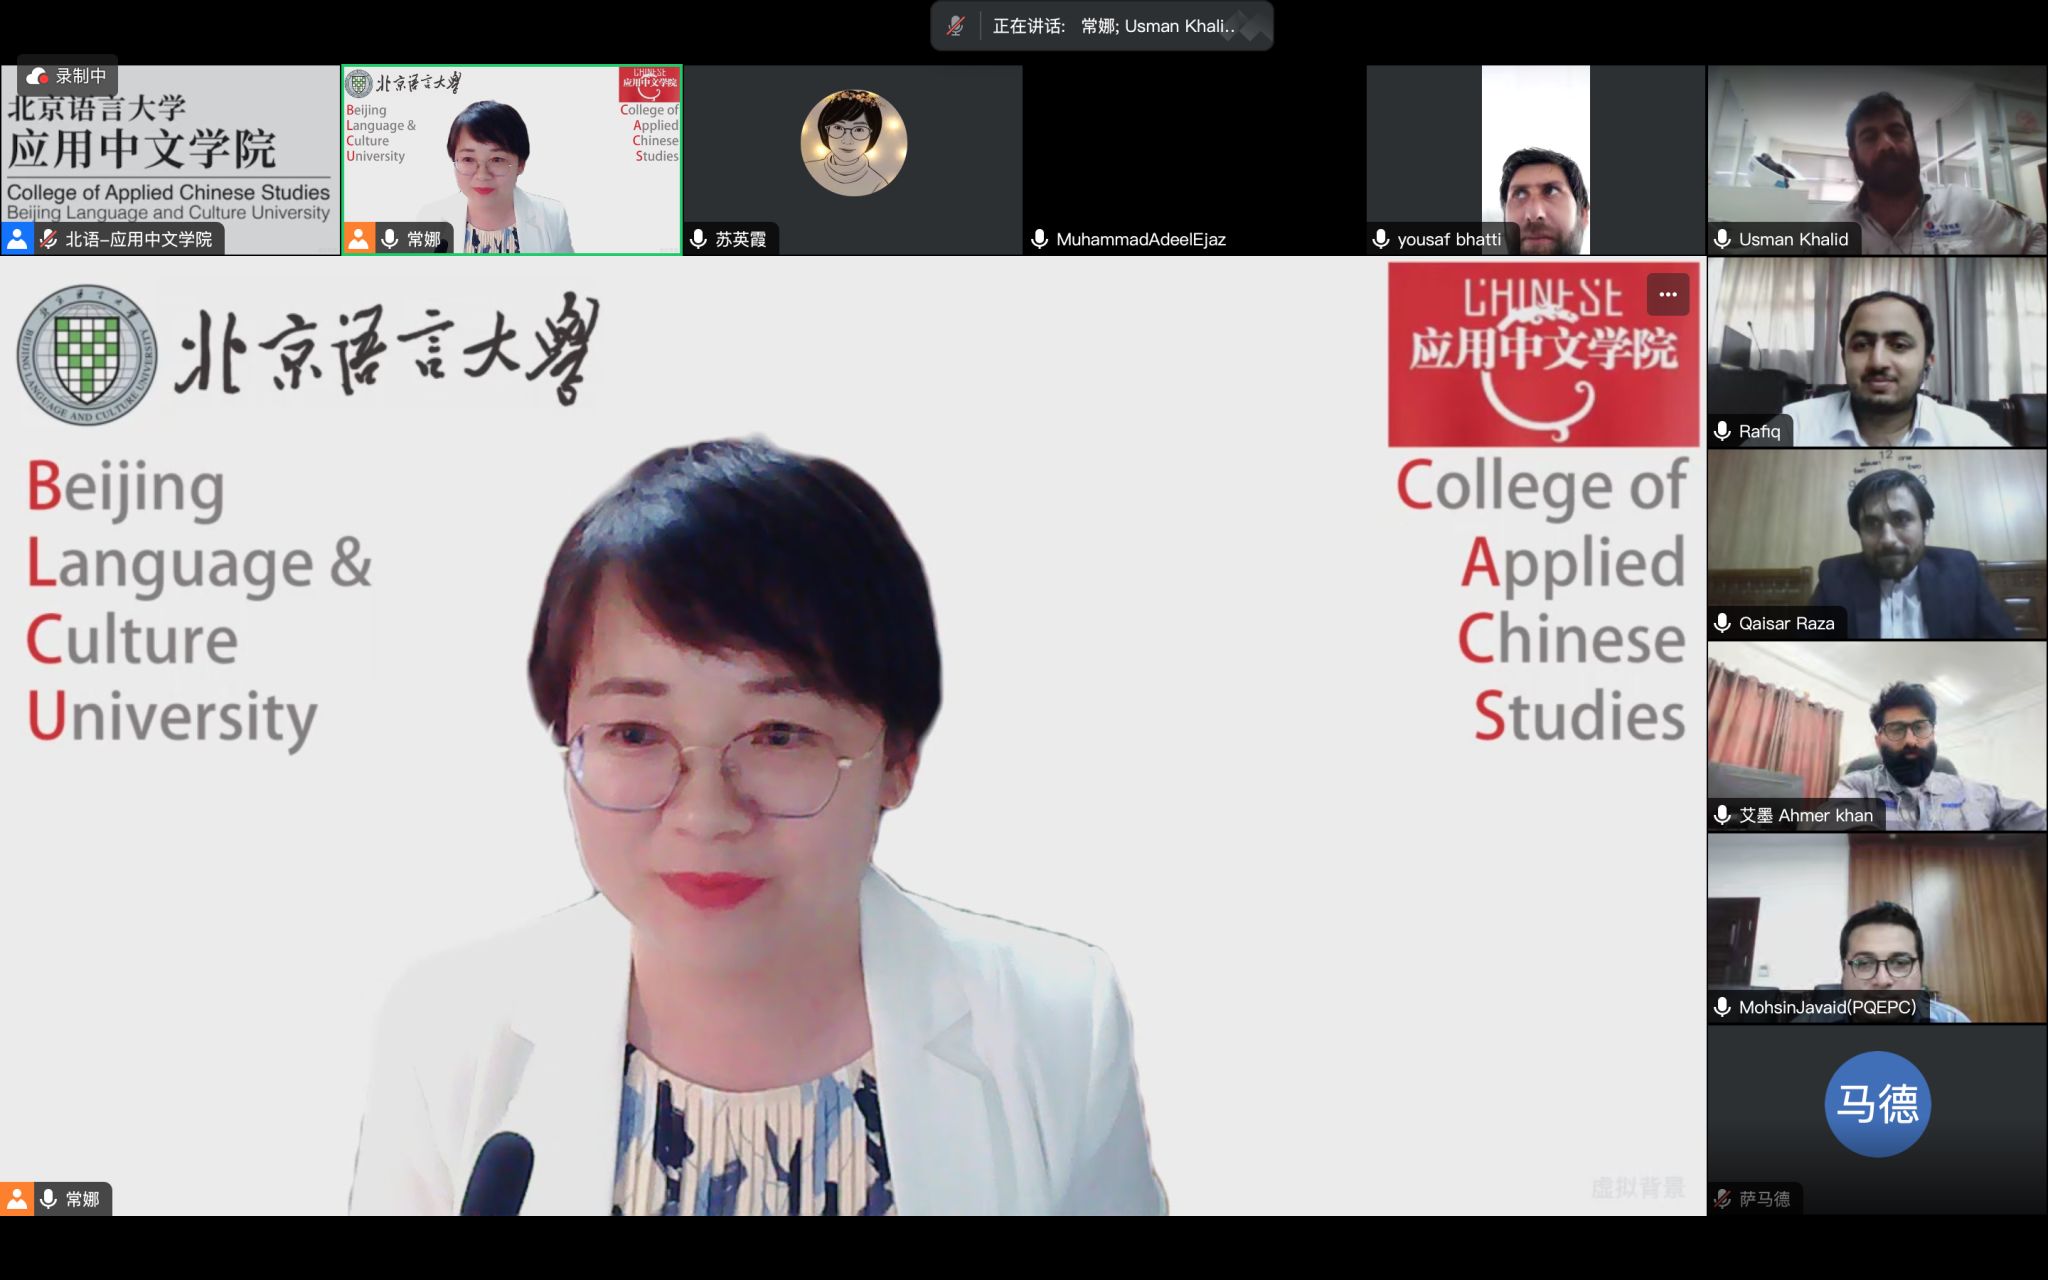Click the name label 萨马德
Screen dimensions: 2048x1280
[1765, 1198]
